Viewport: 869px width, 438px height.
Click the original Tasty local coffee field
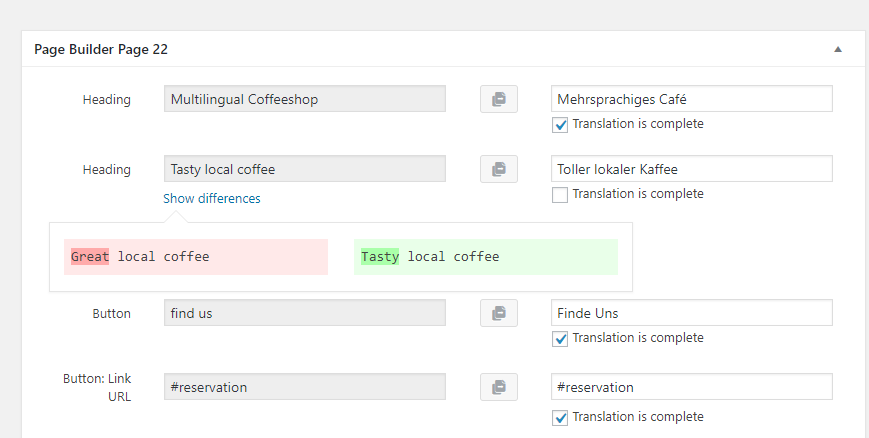(305, 169)
